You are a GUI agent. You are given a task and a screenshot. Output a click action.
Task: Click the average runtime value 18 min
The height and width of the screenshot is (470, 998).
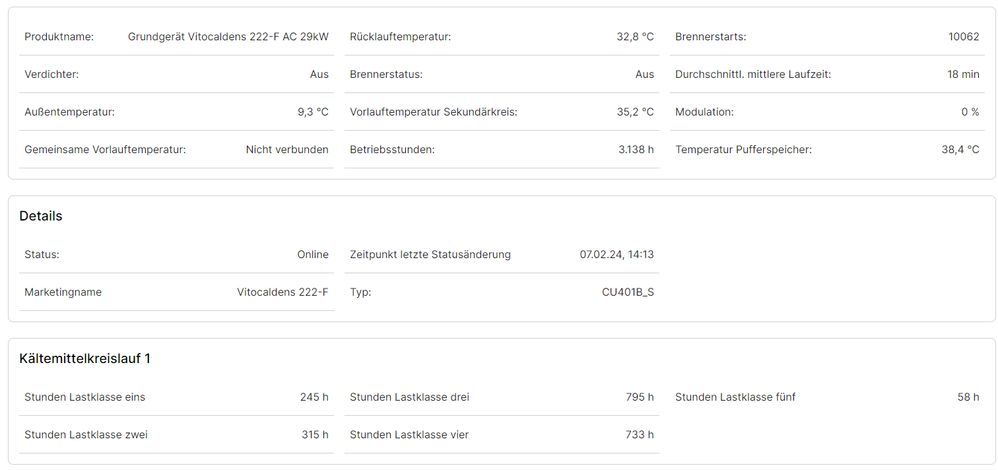tap(963, 74)
